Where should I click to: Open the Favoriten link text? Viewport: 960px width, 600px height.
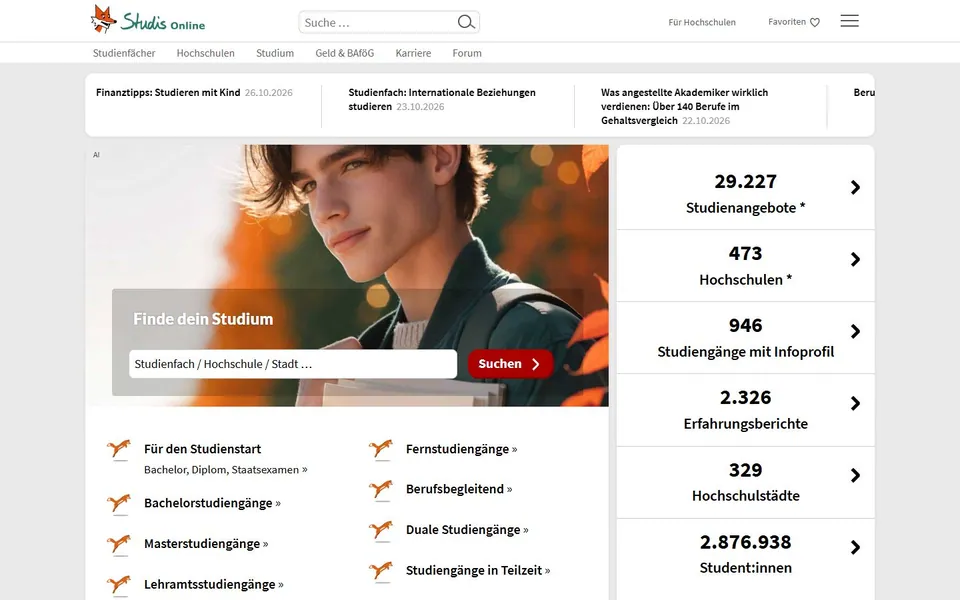point(787,22)
